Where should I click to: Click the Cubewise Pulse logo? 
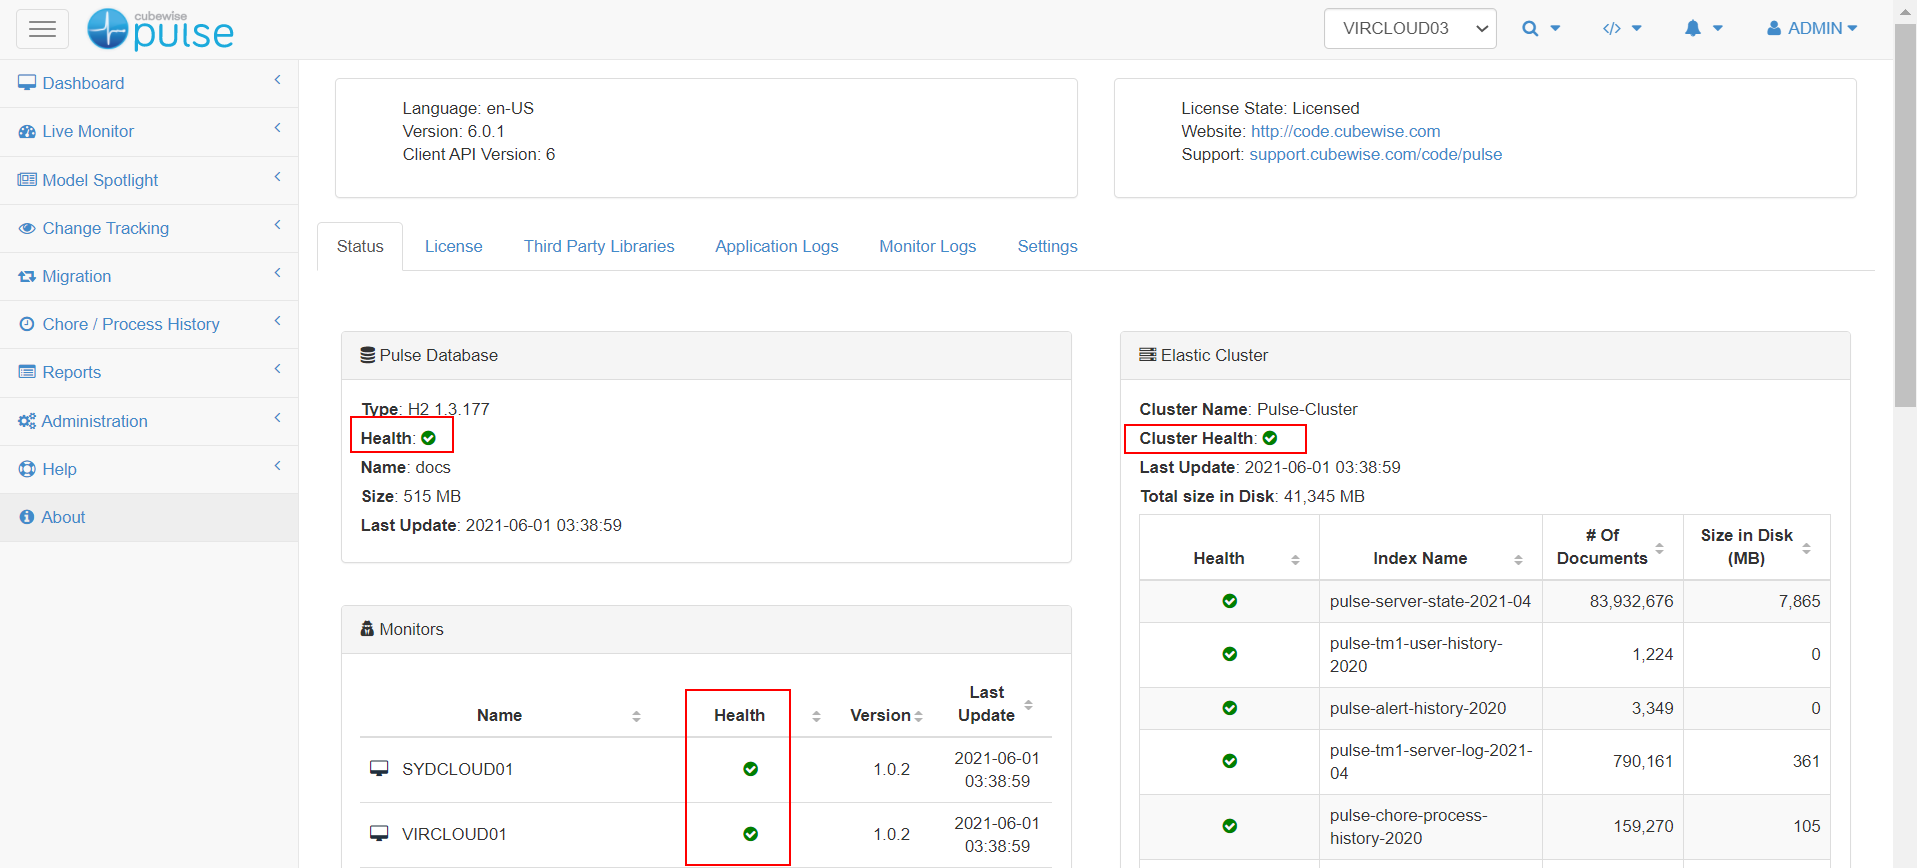click(160, 30)
